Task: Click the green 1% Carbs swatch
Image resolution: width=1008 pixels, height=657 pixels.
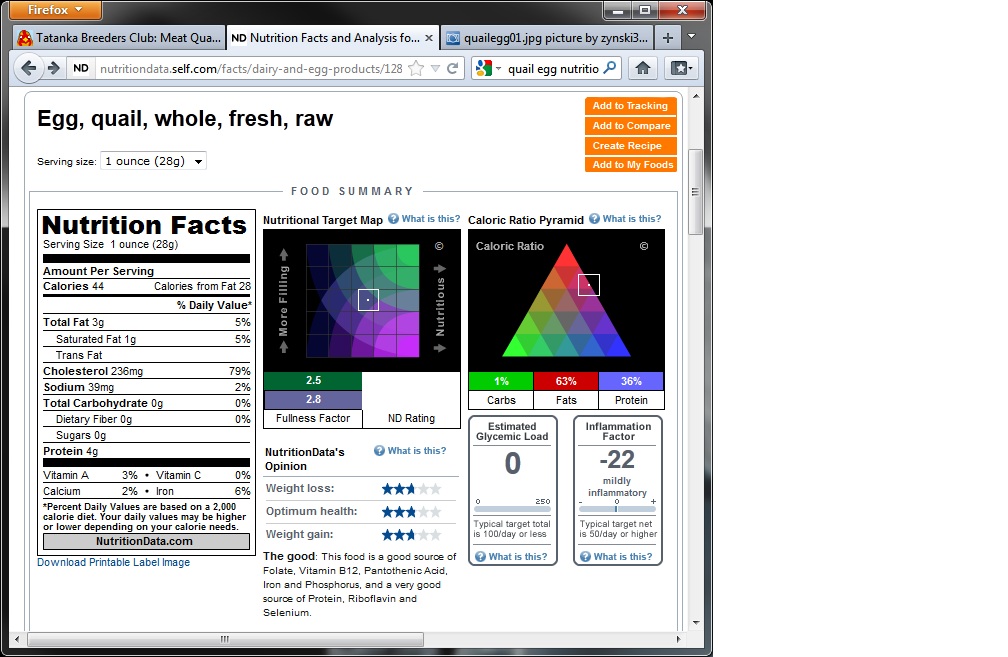Action: click(501, 381)
